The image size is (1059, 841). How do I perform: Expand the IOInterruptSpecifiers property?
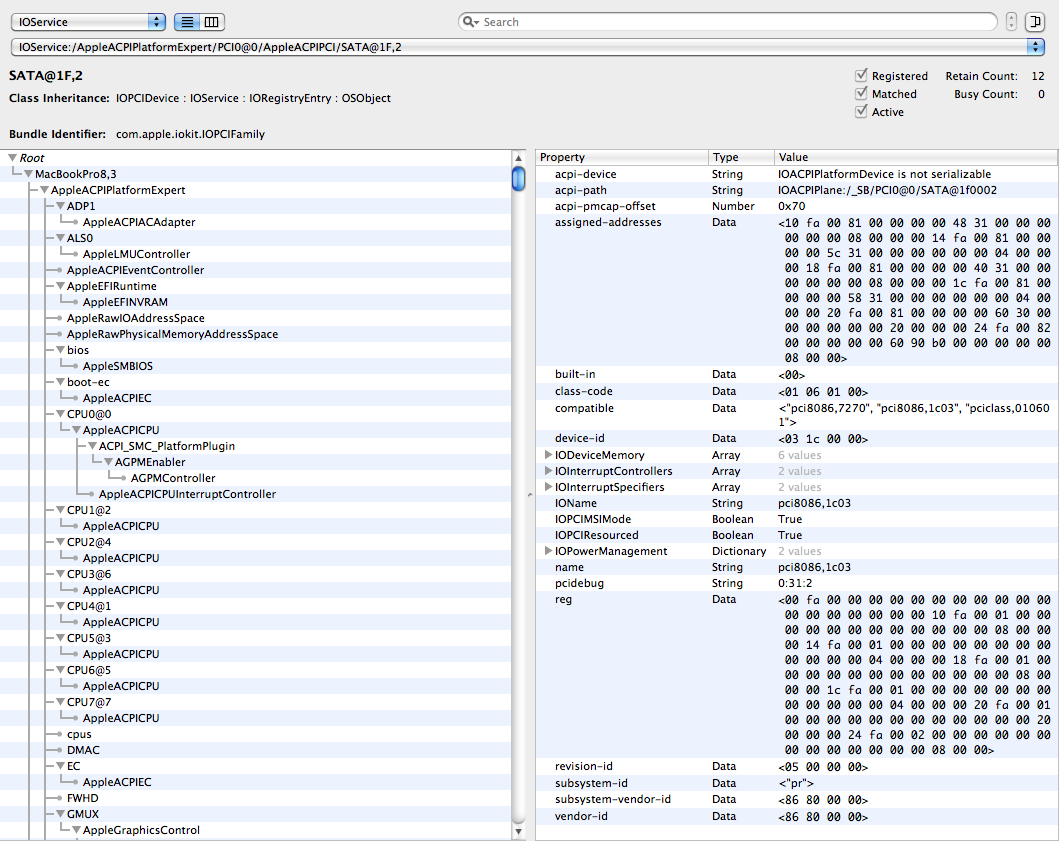tap(548, 487)
